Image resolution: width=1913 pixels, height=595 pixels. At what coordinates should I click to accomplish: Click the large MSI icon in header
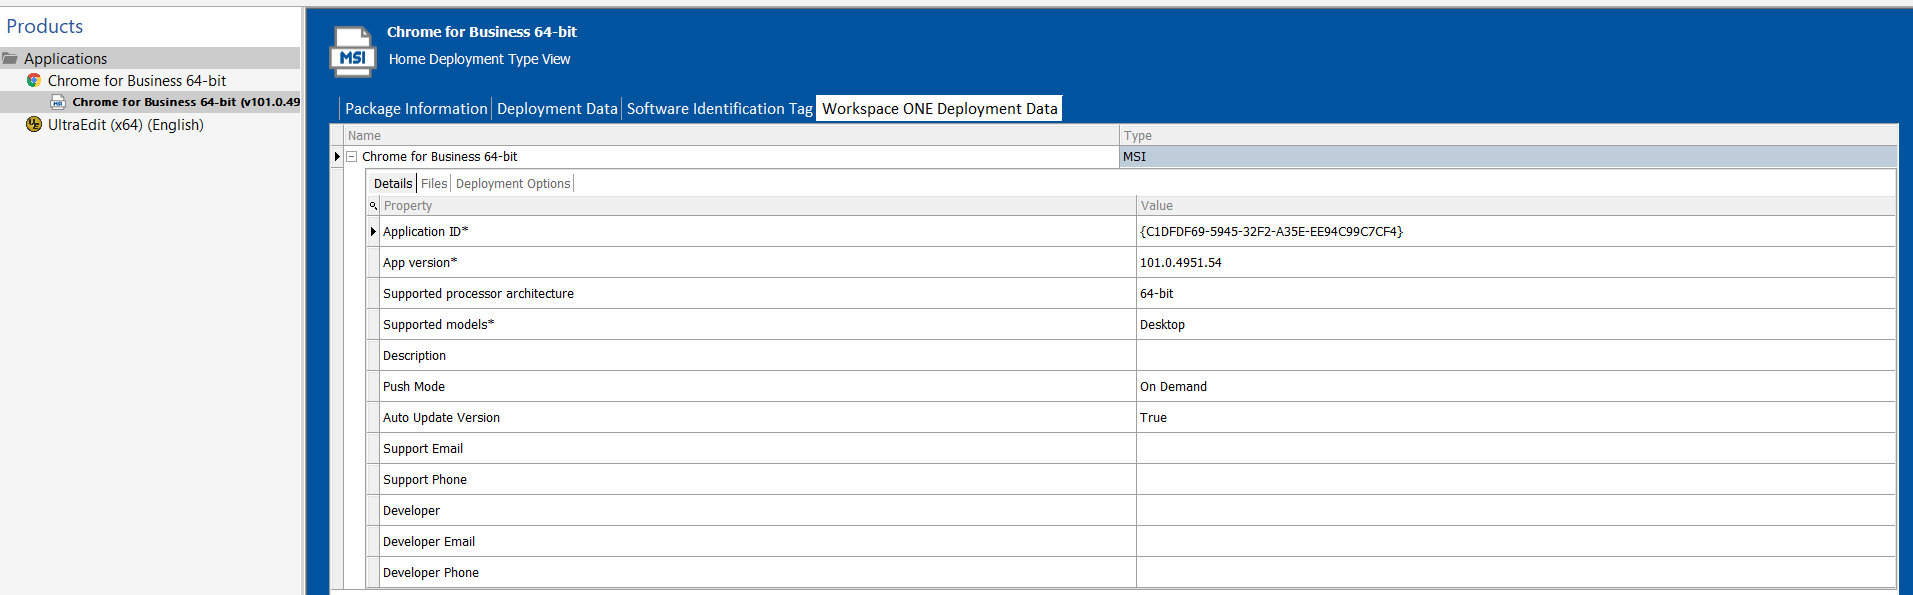352,52
